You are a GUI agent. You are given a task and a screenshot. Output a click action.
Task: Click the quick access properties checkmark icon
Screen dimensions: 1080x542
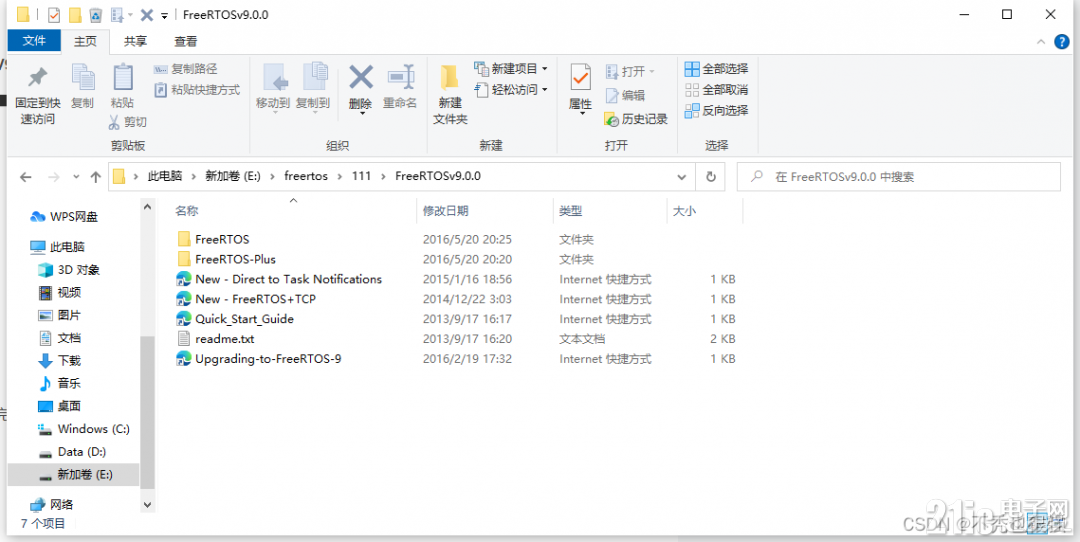54,14
